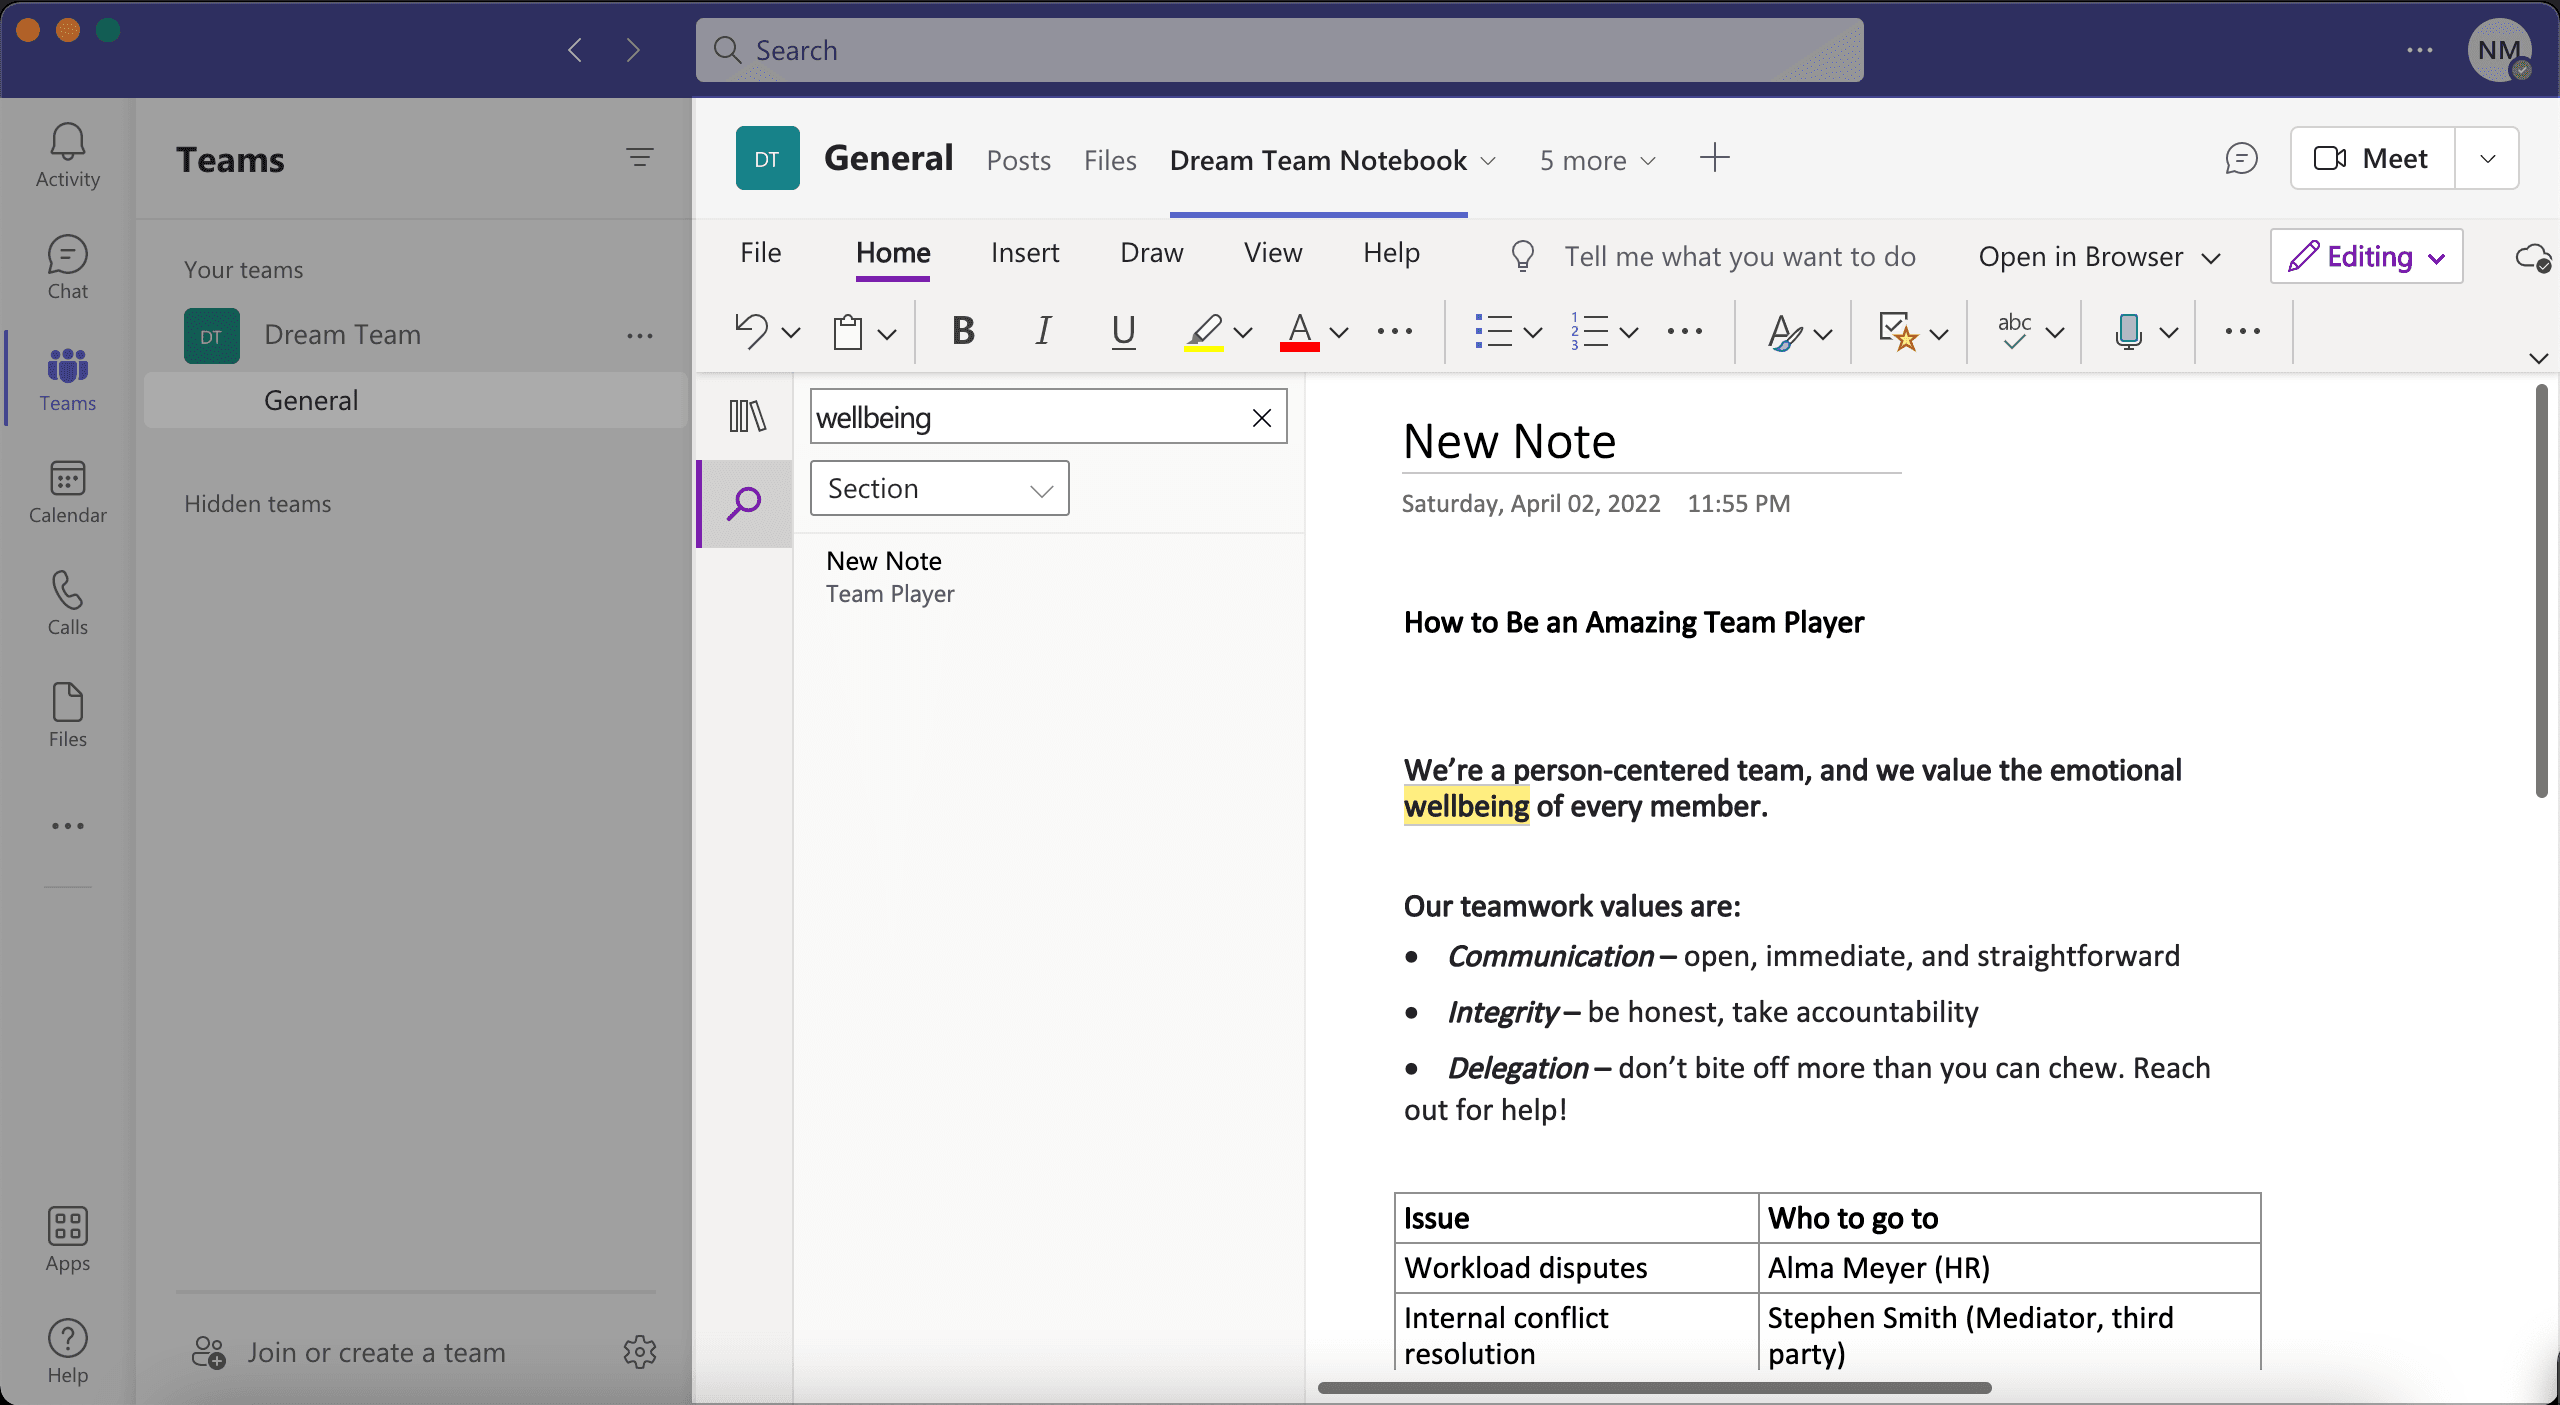2560x1405 pixels.
Task: Open the Styles formatting icon
Action: [1785, 331]
